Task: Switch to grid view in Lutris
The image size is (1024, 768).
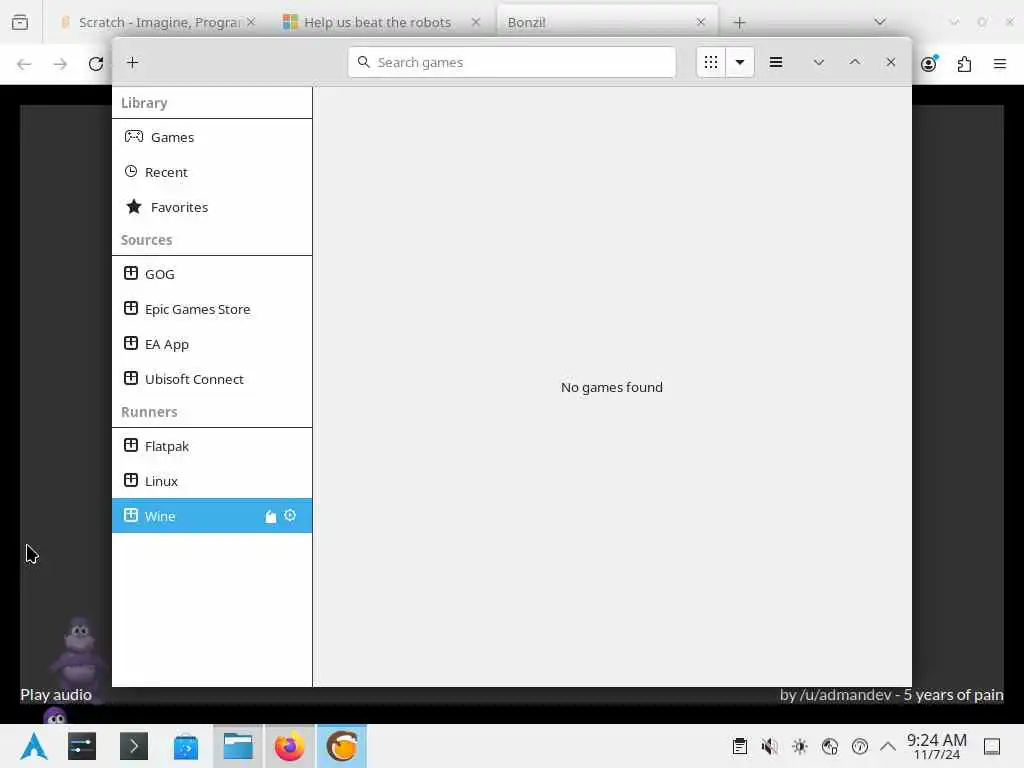Action: pyautogui.click(x=711, y=62)
